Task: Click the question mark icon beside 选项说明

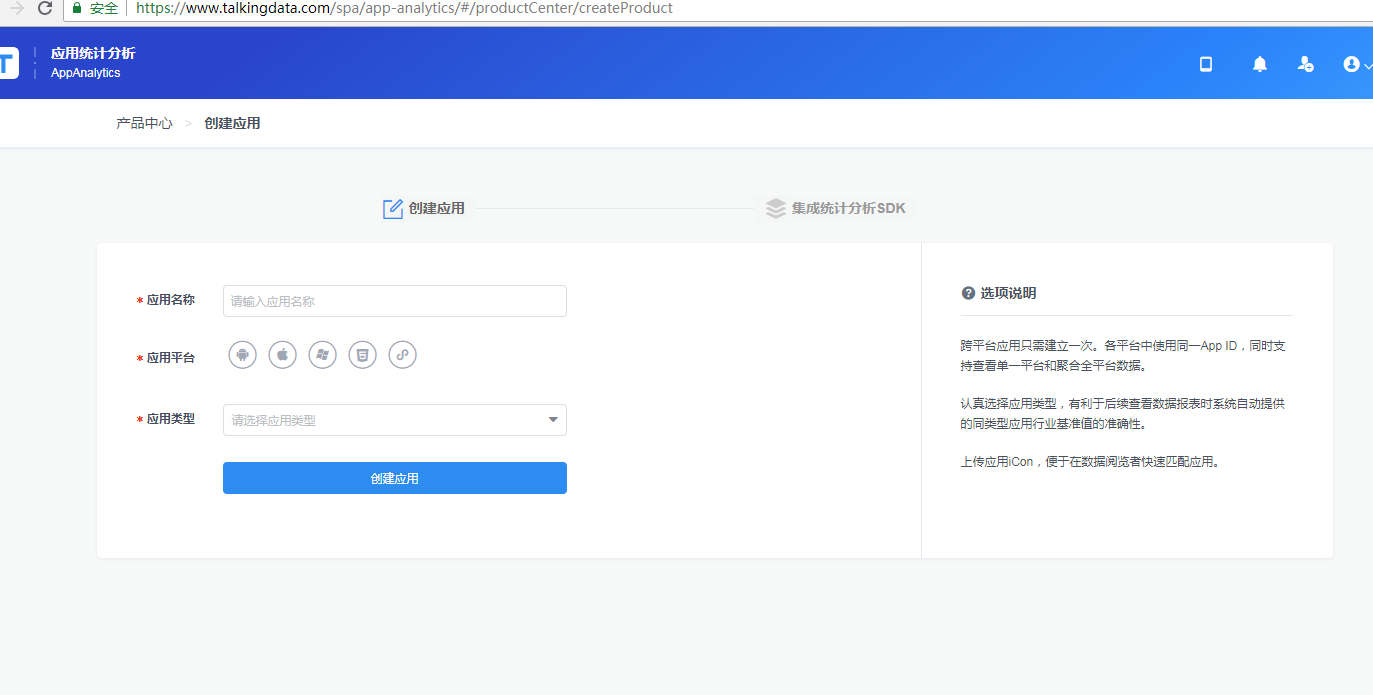Action: [x=967, y=292]
